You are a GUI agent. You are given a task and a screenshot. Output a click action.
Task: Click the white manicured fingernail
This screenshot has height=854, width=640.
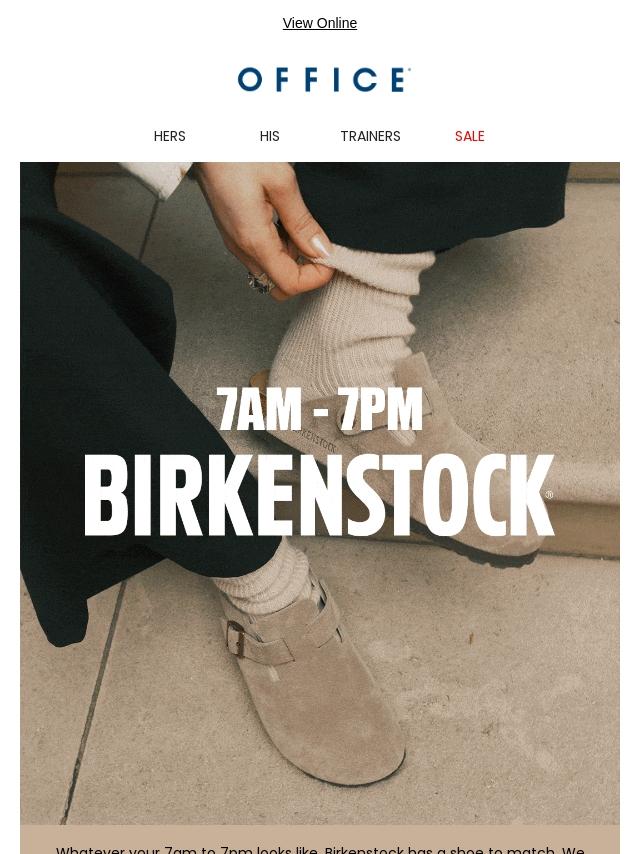pyautogui.click(x=319, y=247)
